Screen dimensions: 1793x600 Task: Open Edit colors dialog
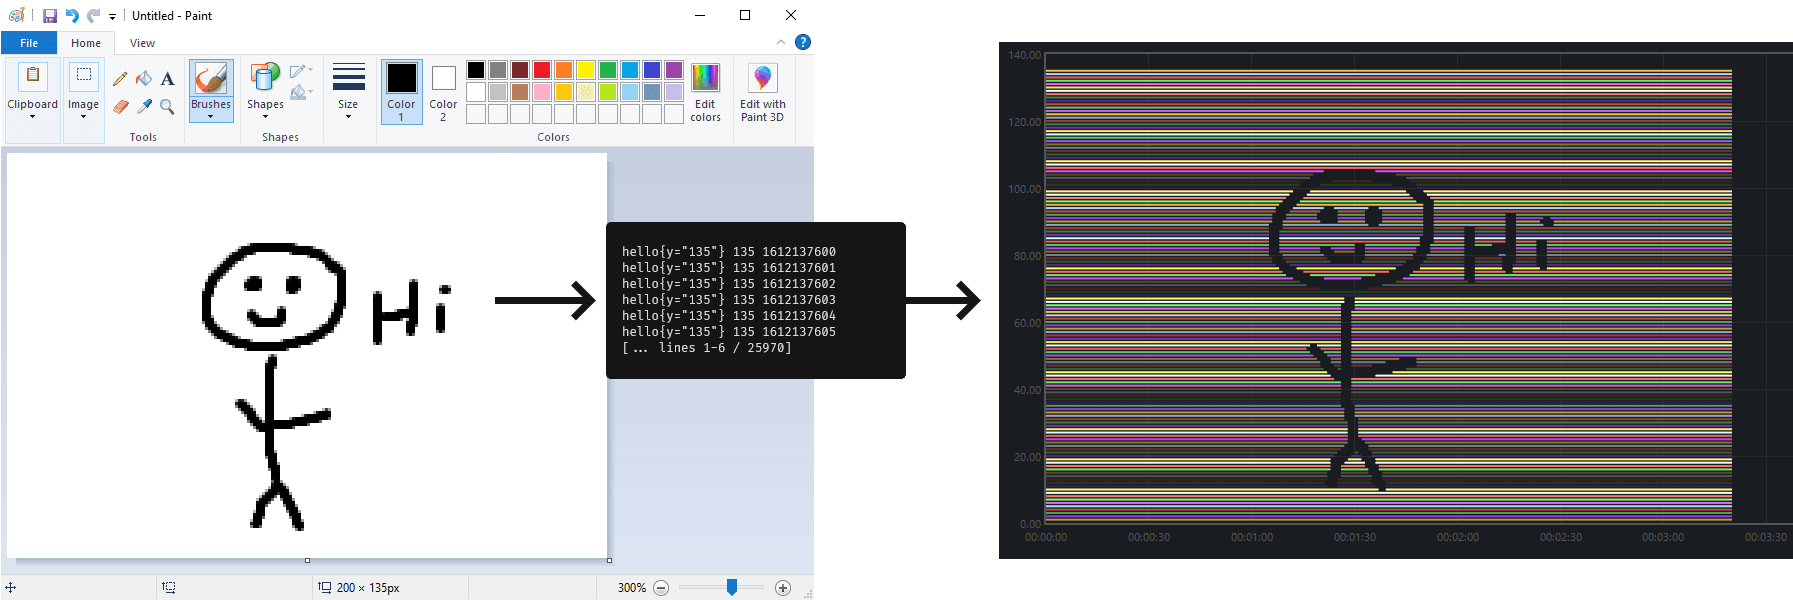(705, 92)
